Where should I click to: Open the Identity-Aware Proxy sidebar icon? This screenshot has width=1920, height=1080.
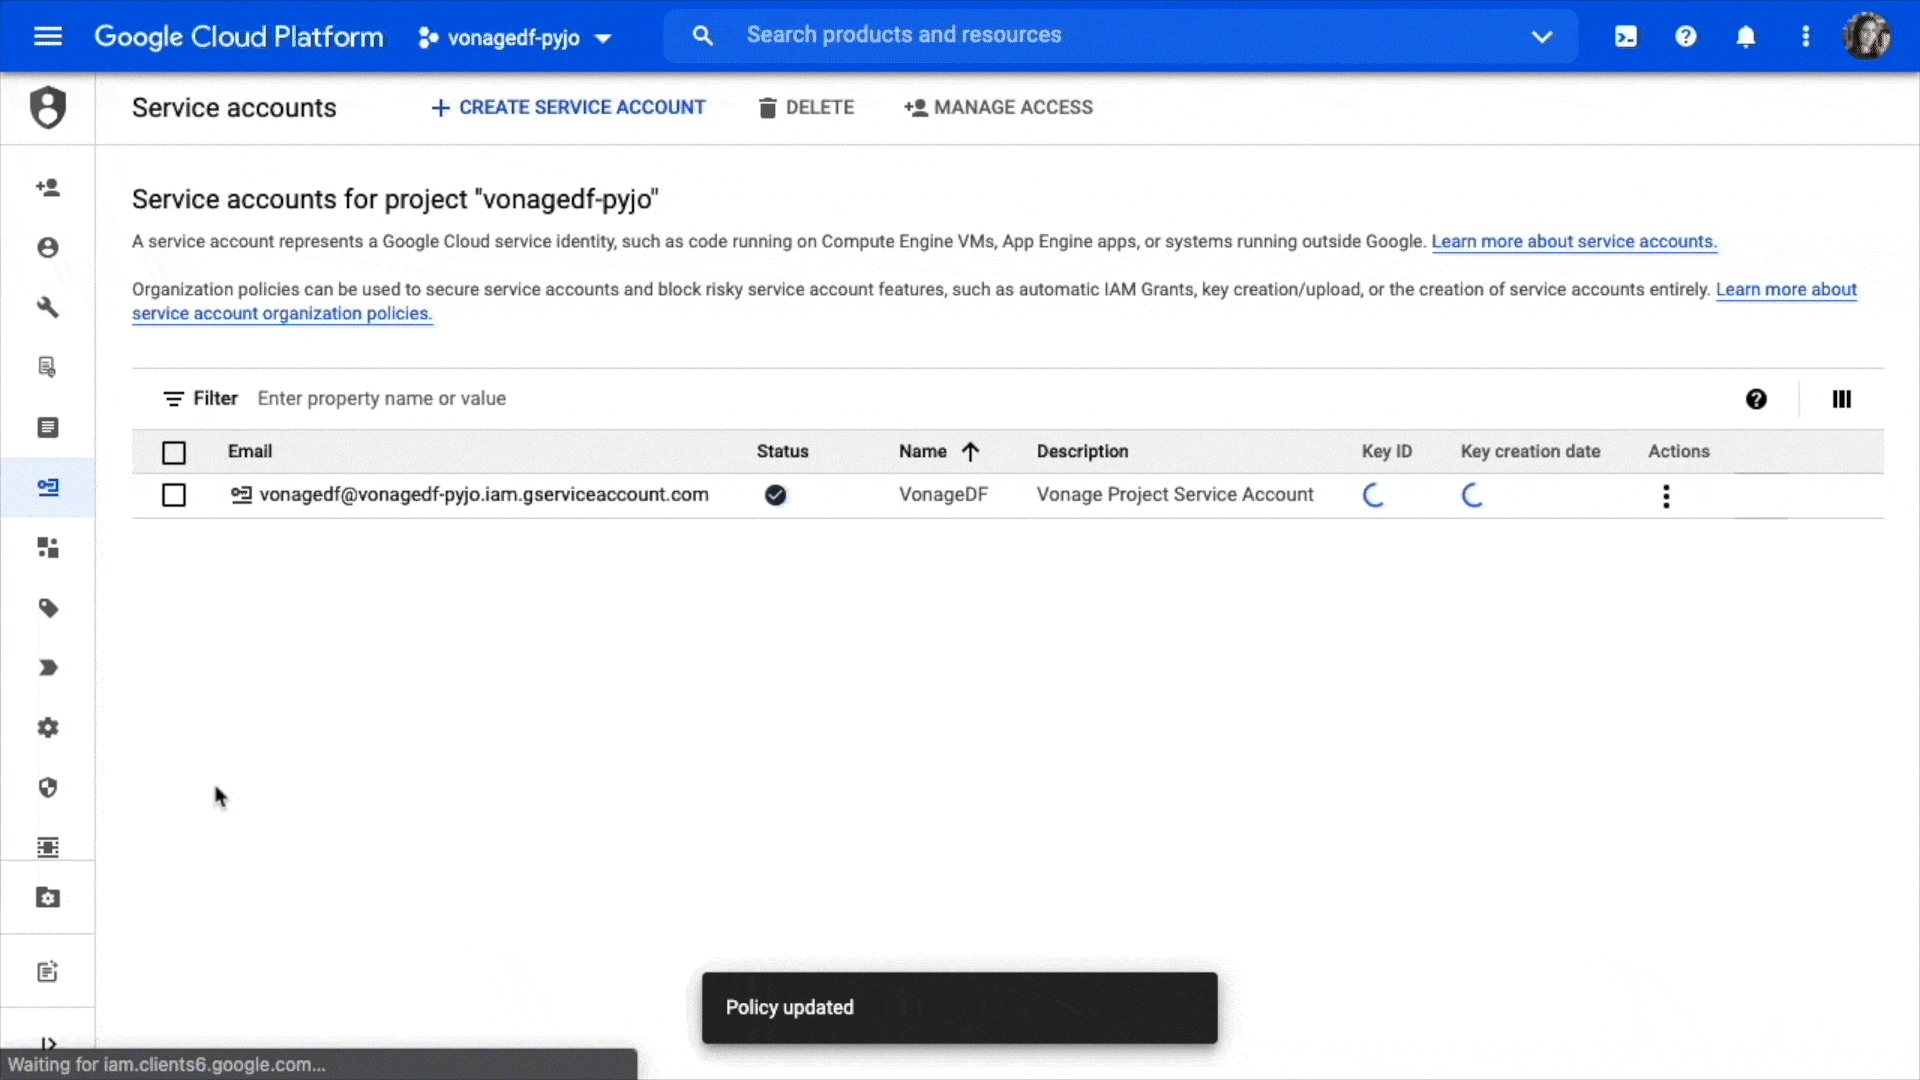[x=48, y=848]
